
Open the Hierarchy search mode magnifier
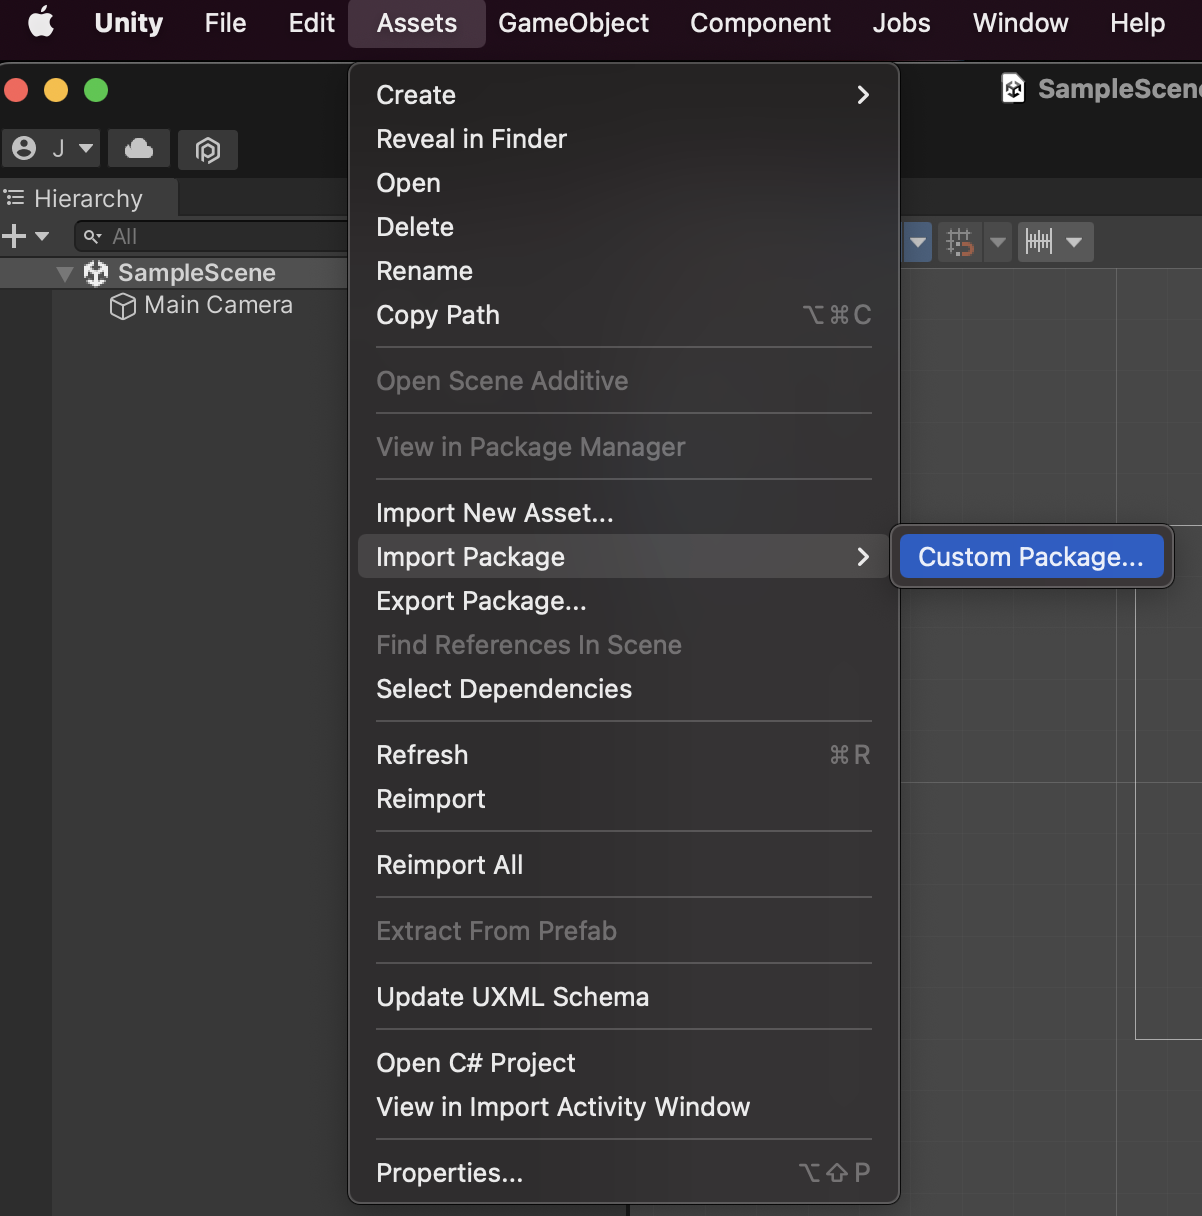pyautogui.click(x=93, y=236)
